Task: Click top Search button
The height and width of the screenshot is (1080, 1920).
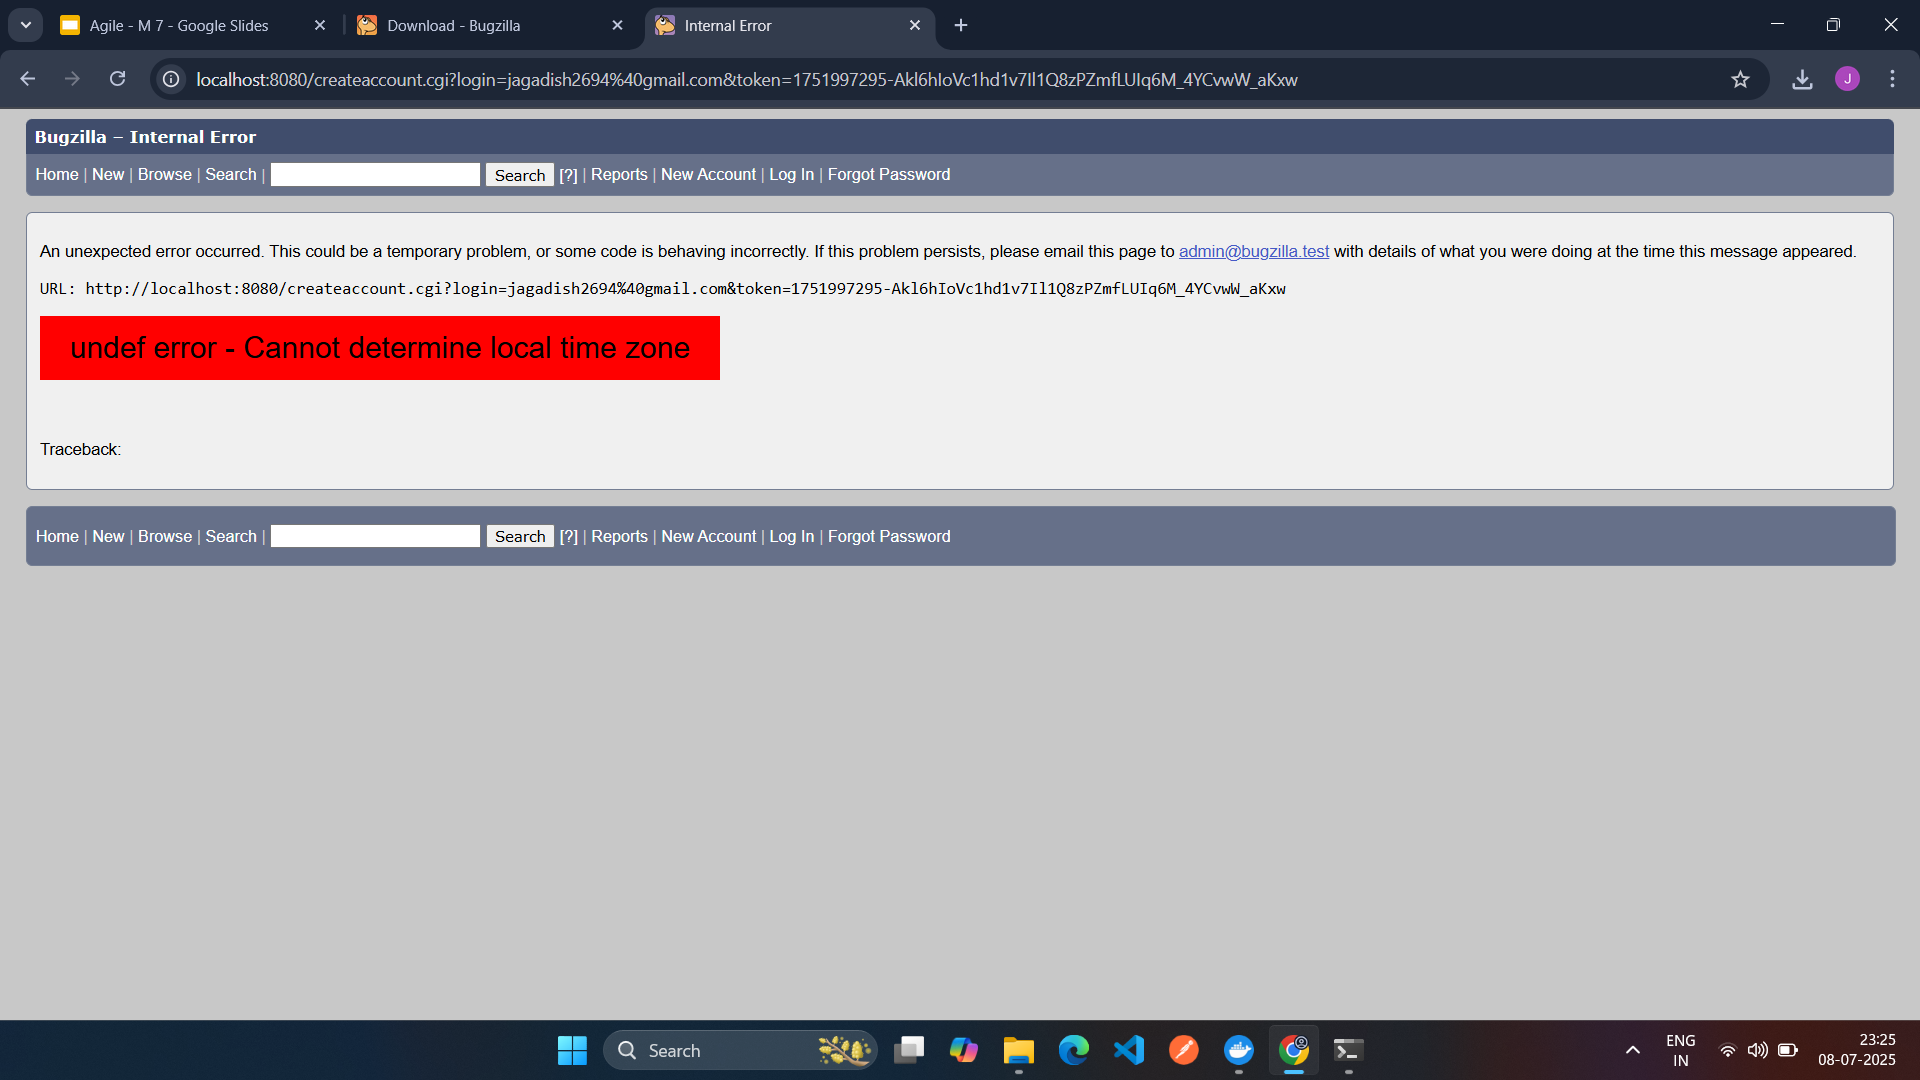Action: tap(520, 175)
